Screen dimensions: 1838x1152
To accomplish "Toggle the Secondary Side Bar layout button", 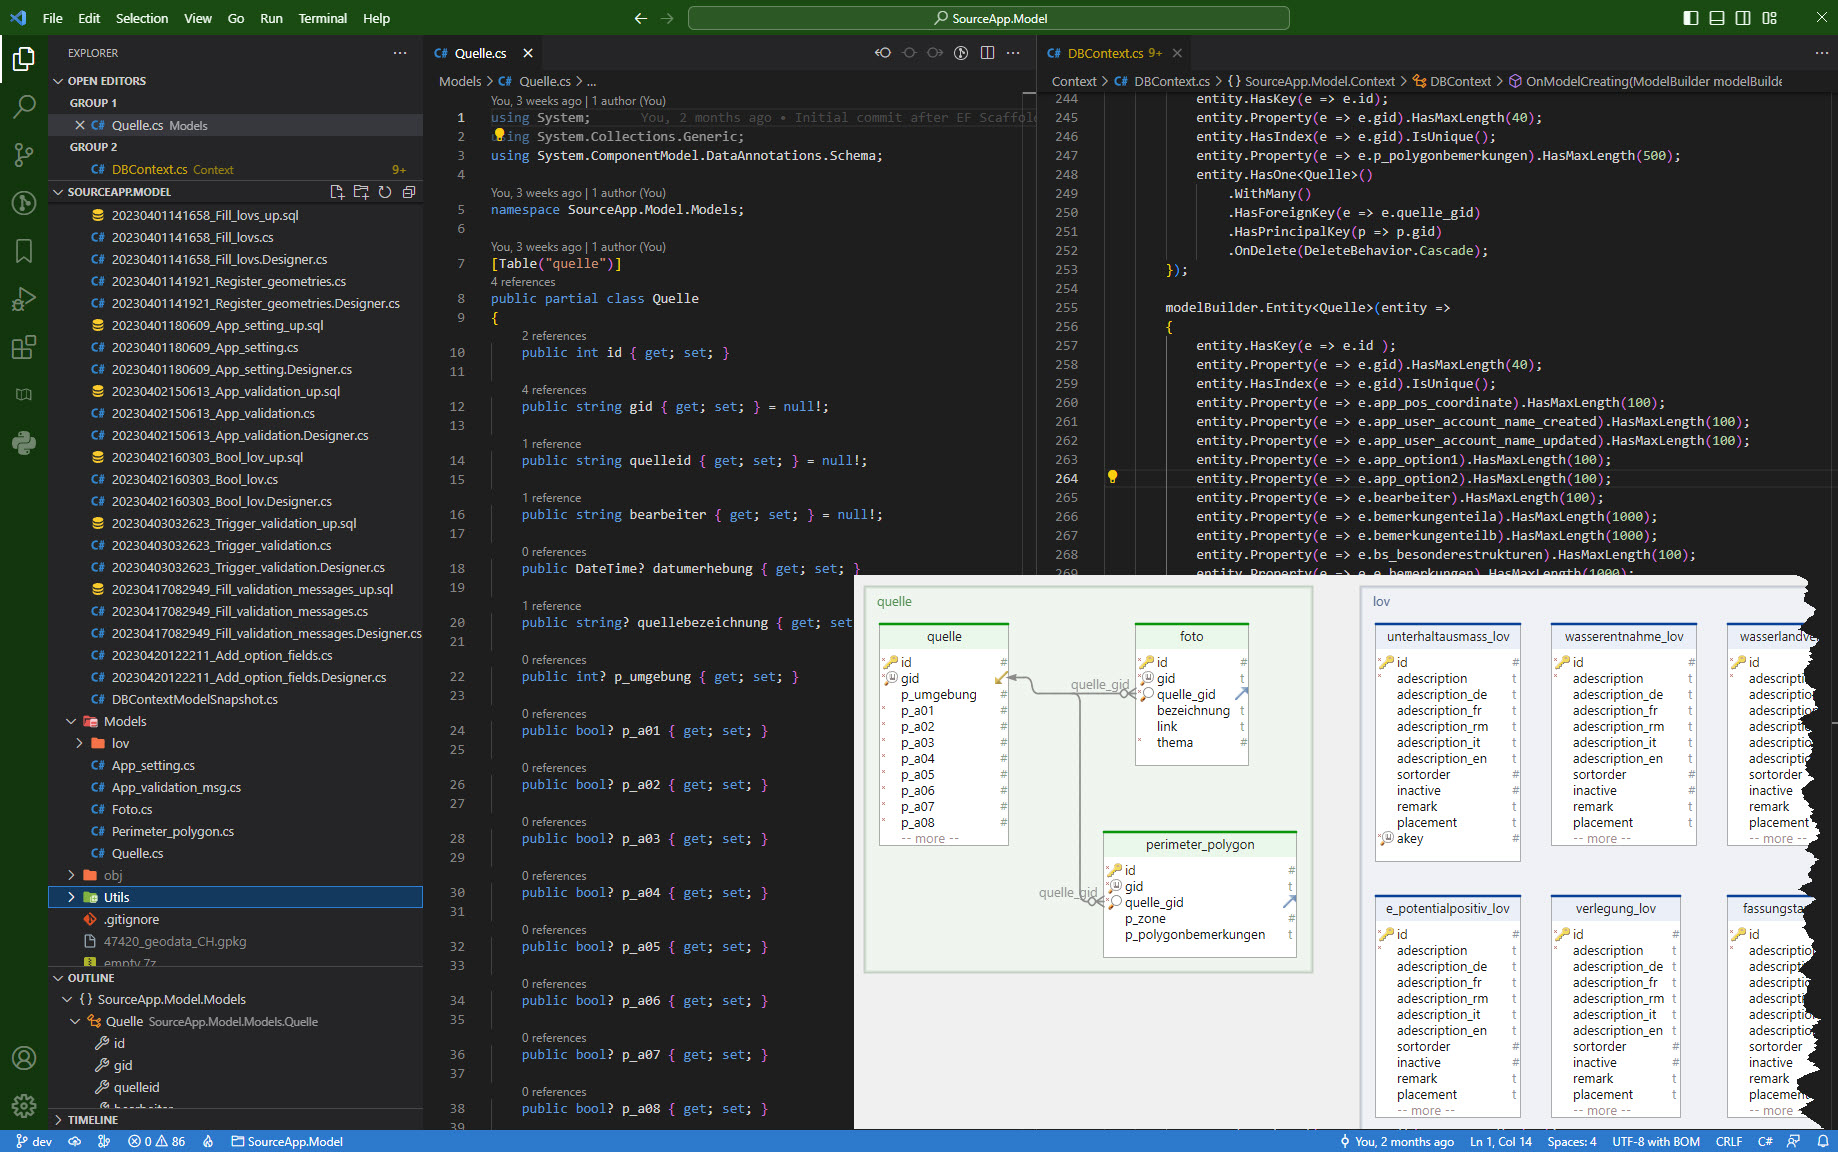I will coord(1743,18).
